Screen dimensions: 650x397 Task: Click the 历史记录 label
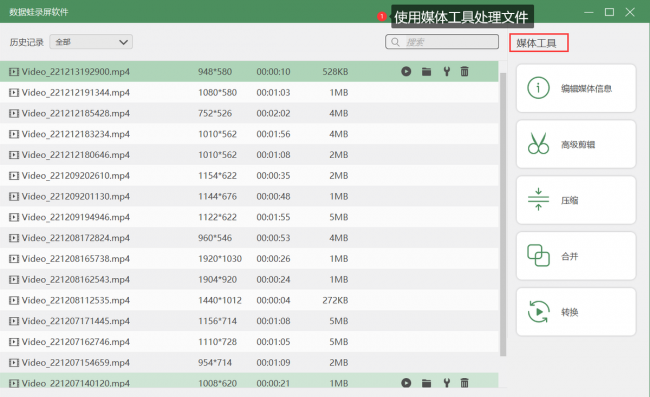(27, 42)
